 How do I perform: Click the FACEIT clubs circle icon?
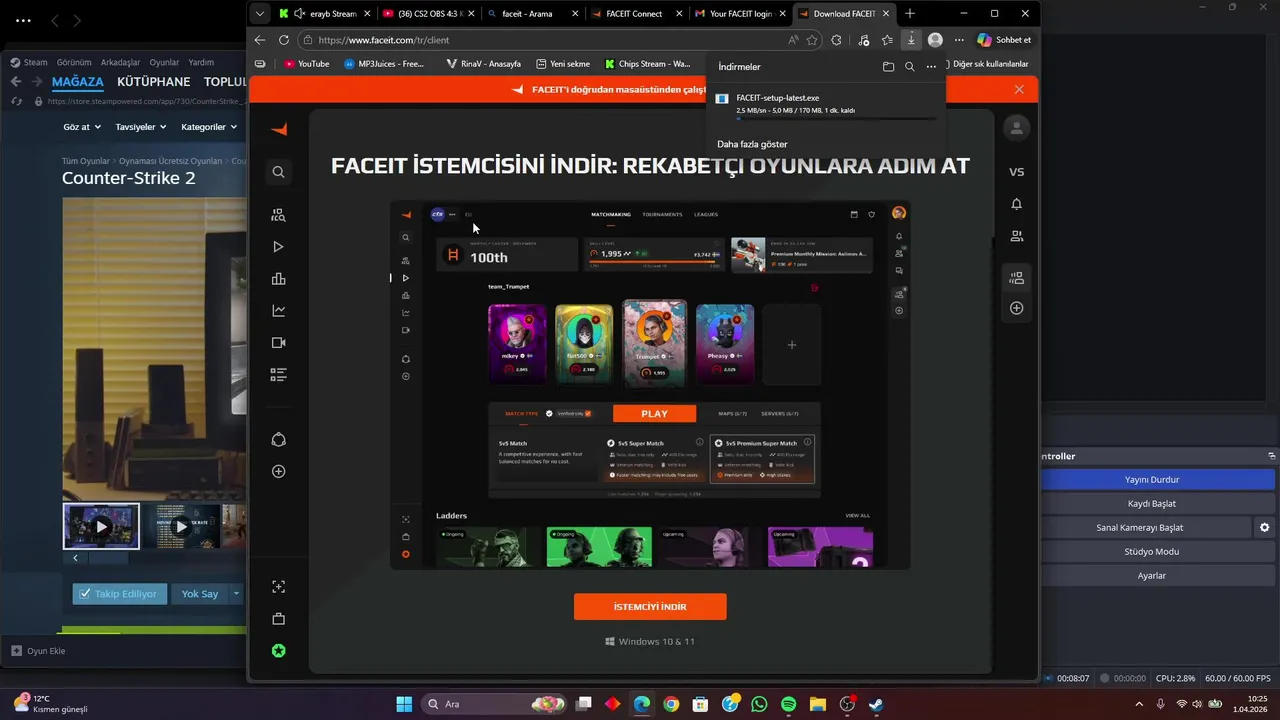click(x=278, y=440)
